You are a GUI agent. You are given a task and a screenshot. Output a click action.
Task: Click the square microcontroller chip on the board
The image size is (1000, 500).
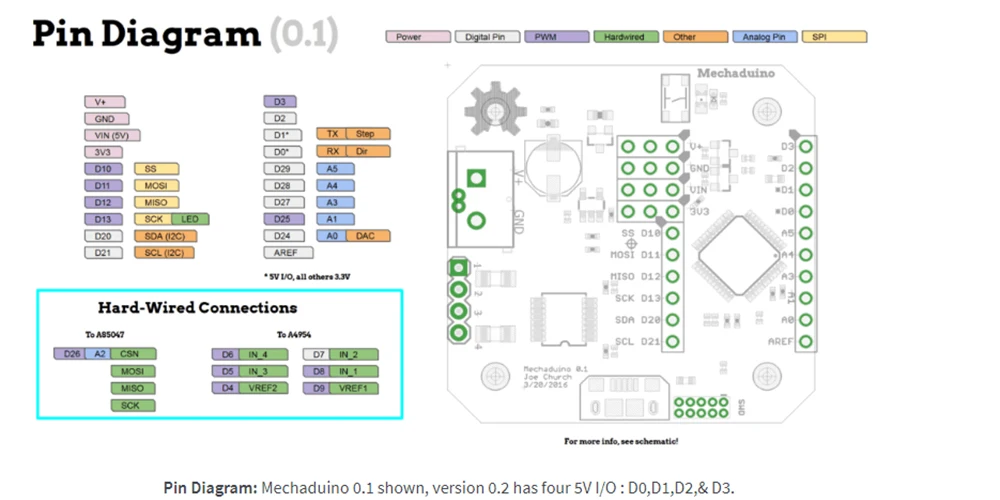(740, 255)
